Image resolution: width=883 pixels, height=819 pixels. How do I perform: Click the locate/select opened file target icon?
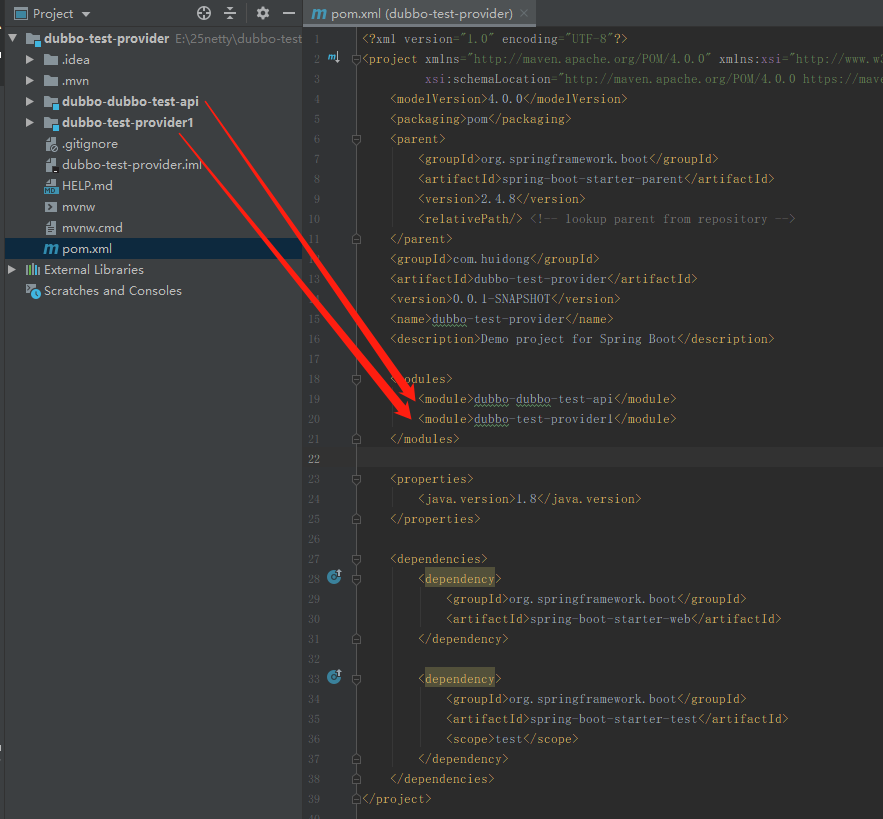(204, 13)
